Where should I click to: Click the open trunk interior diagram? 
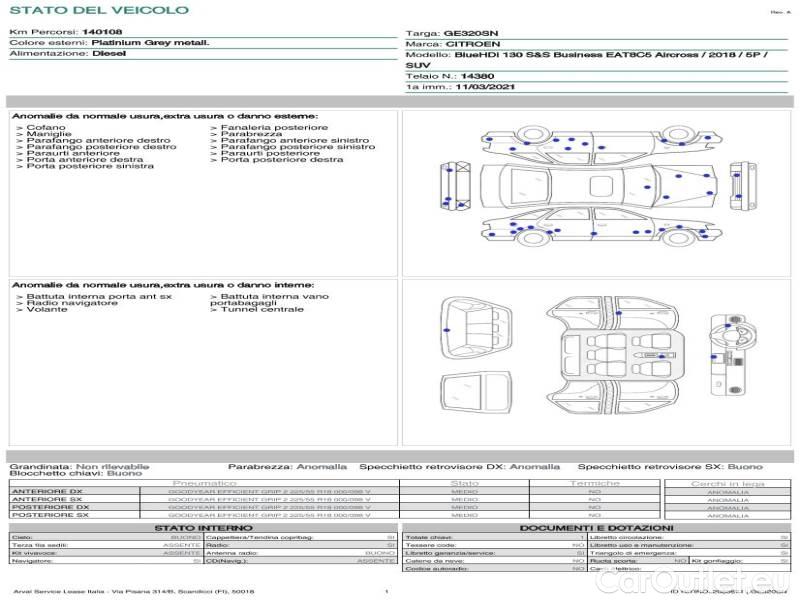(474, 328)
